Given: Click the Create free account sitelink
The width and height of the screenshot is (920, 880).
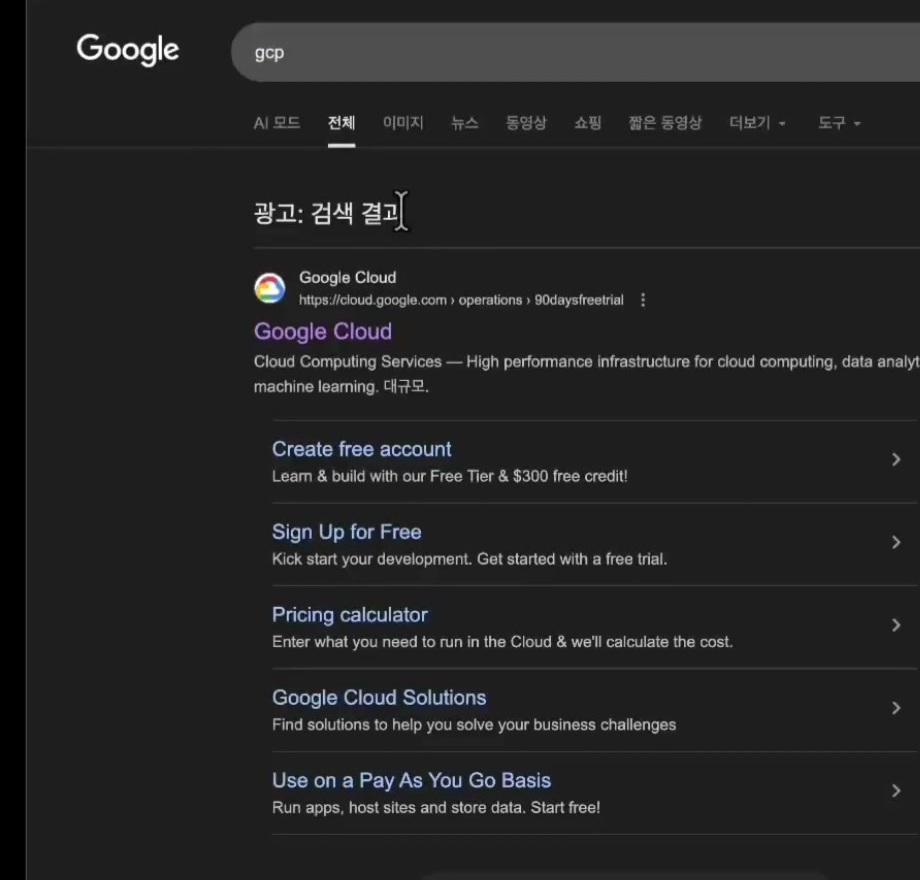Looking at the screenshot, I should pos(361,449).
